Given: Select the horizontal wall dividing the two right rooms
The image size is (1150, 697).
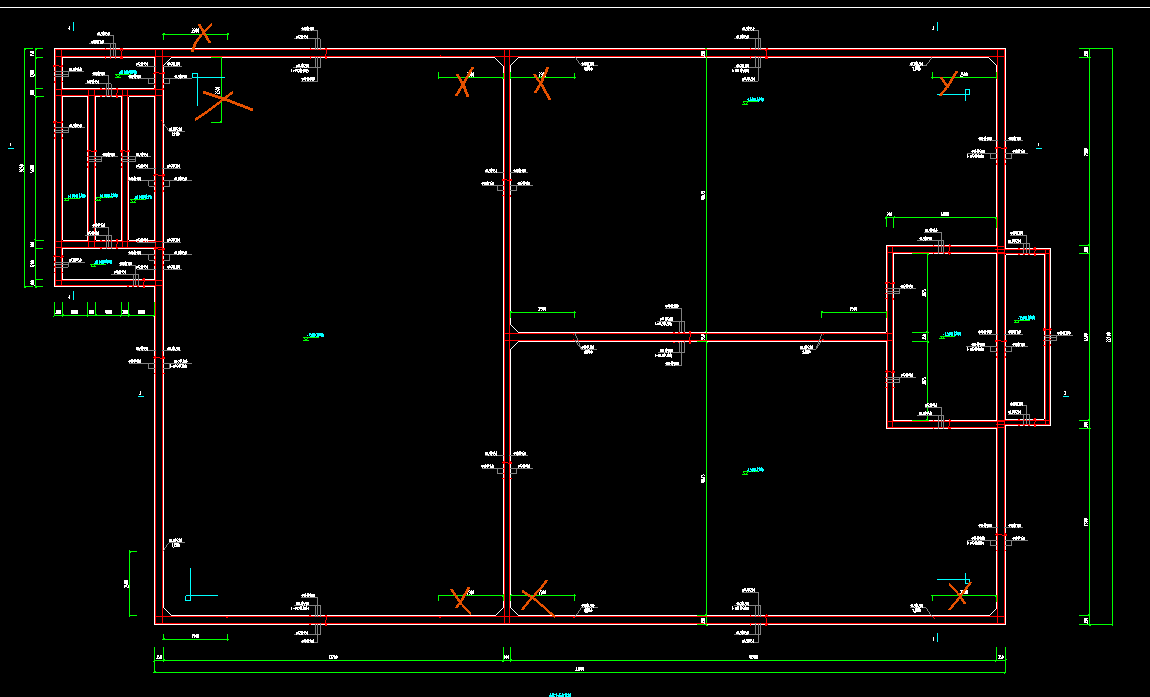Looking at the screenshot, I should 698,337.
